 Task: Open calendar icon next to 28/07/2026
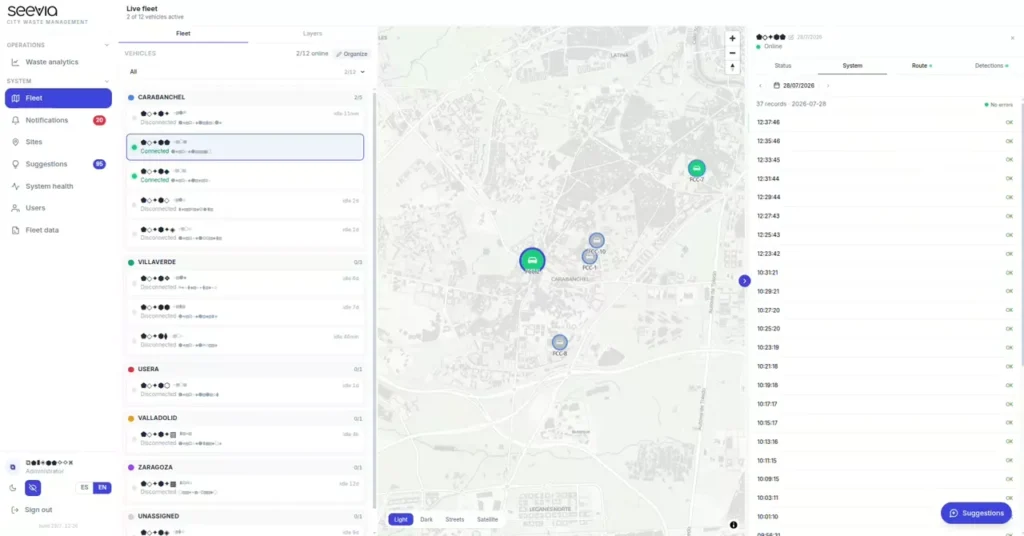[x=776, y=86]
